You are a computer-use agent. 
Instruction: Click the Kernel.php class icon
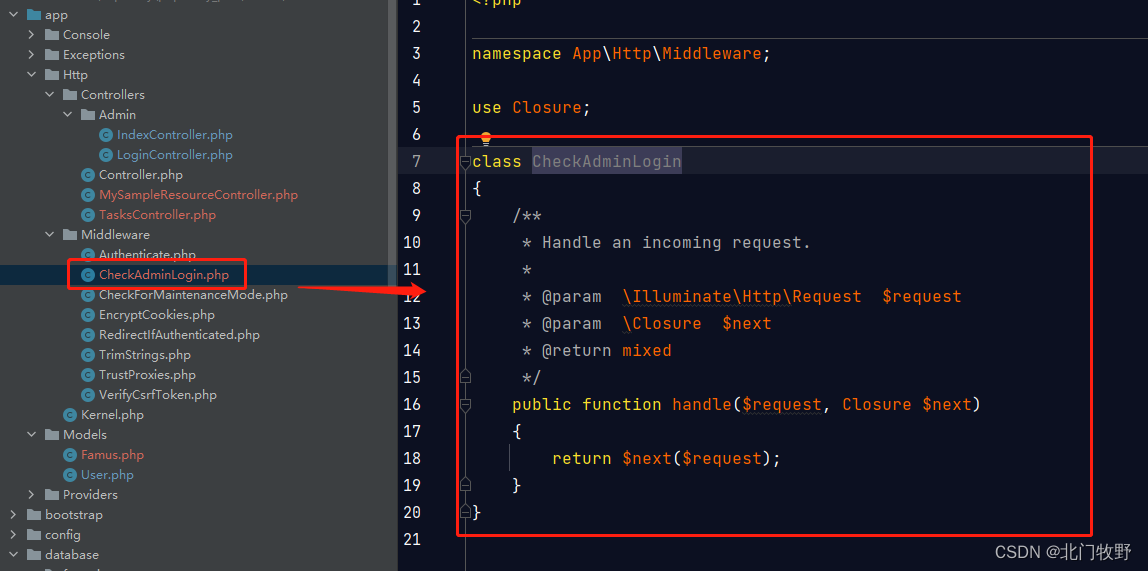70,414
